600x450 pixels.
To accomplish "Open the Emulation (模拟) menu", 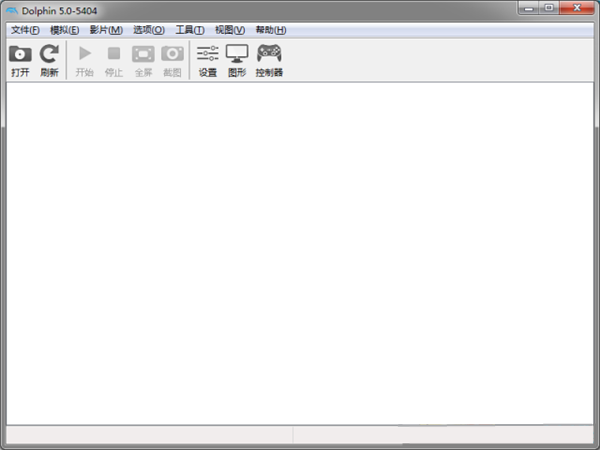I will [64, 30].
